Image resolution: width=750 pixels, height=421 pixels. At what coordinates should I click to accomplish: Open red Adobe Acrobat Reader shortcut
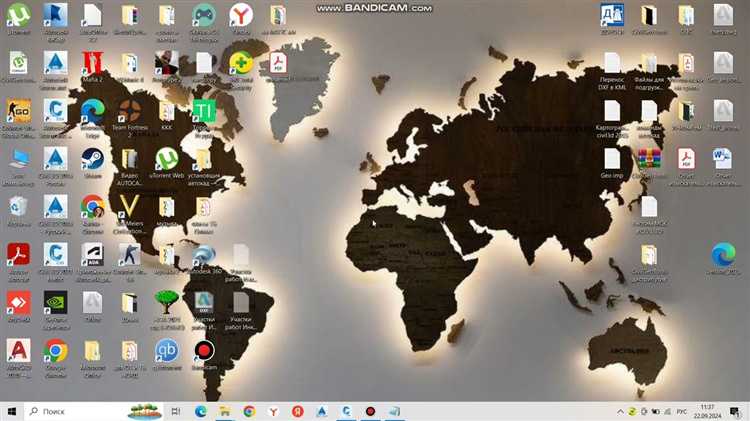(x=19, y=262)
